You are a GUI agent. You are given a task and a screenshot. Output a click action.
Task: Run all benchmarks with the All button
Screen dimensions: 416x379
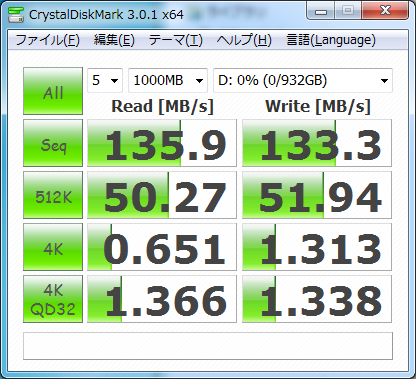[53, 91]
